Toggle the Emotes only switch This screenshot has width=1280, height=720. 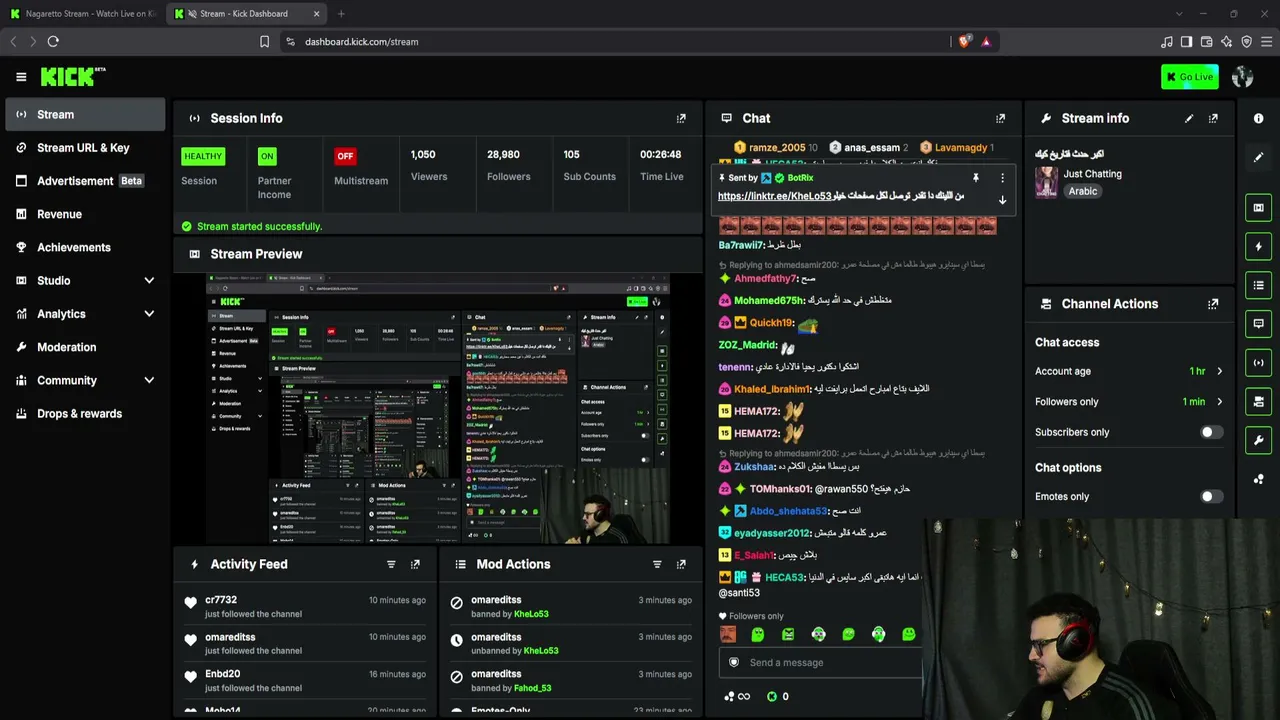(x=1211, y=496)
